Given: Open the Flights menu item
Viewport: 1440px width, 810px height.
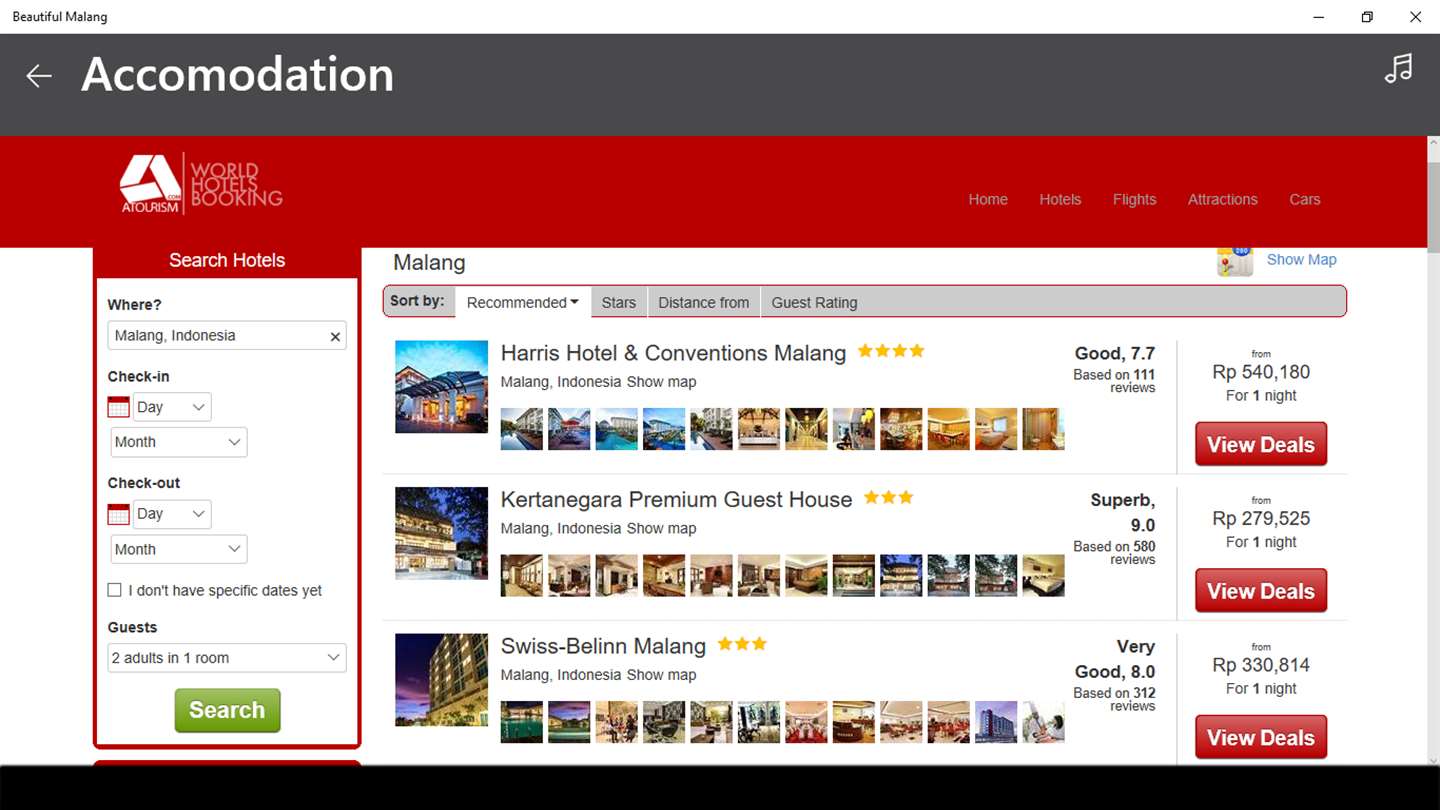Looking at the screenshot, I should 1134,200.
